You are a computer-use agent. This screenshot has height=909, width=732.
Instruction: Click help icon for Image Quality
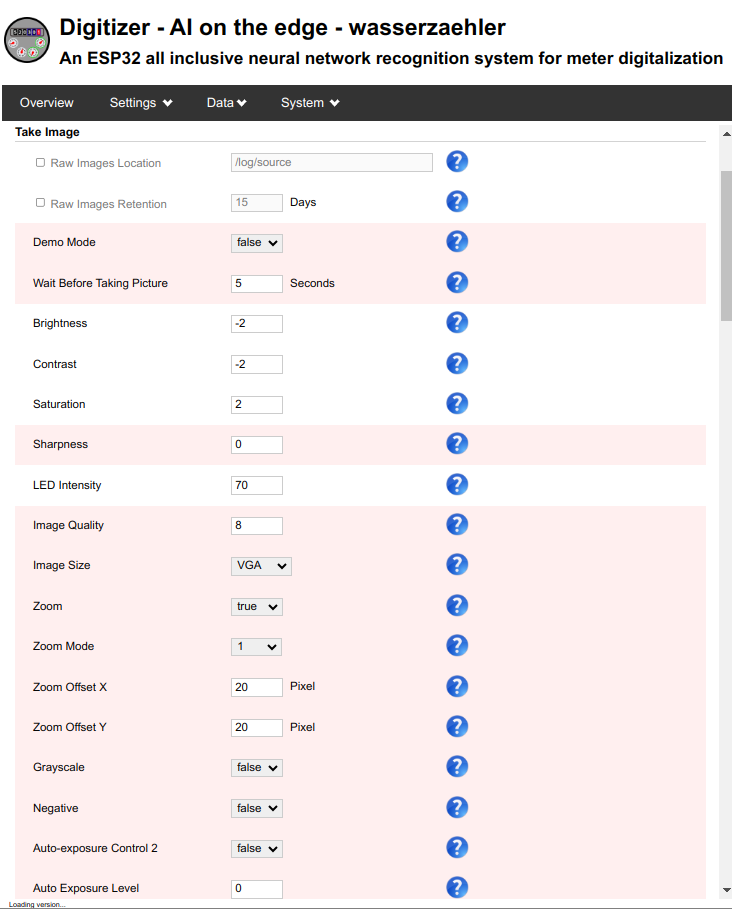point(457,525)
